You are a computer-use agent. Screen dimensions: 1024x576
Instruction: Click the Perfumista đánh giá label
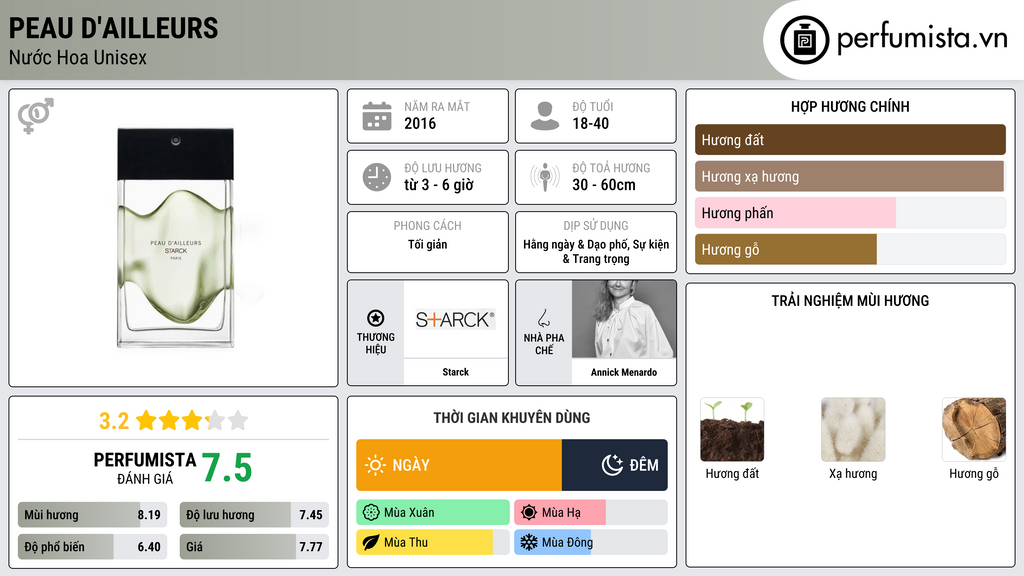point(145,469)
